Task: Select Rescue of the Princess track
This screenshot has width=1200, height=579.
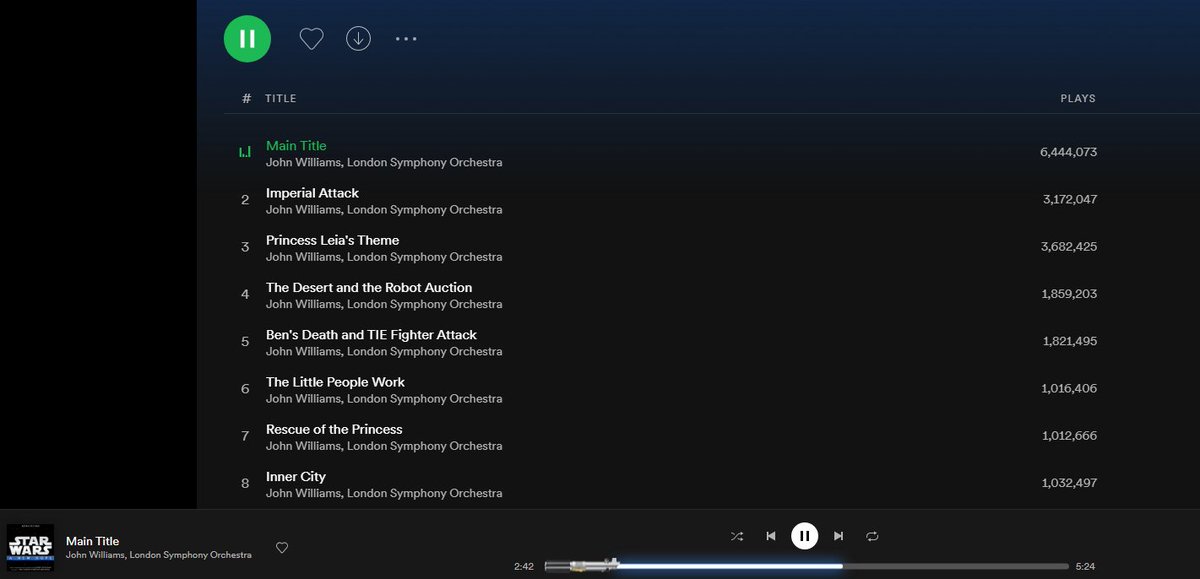Action: tap(334, 429)
